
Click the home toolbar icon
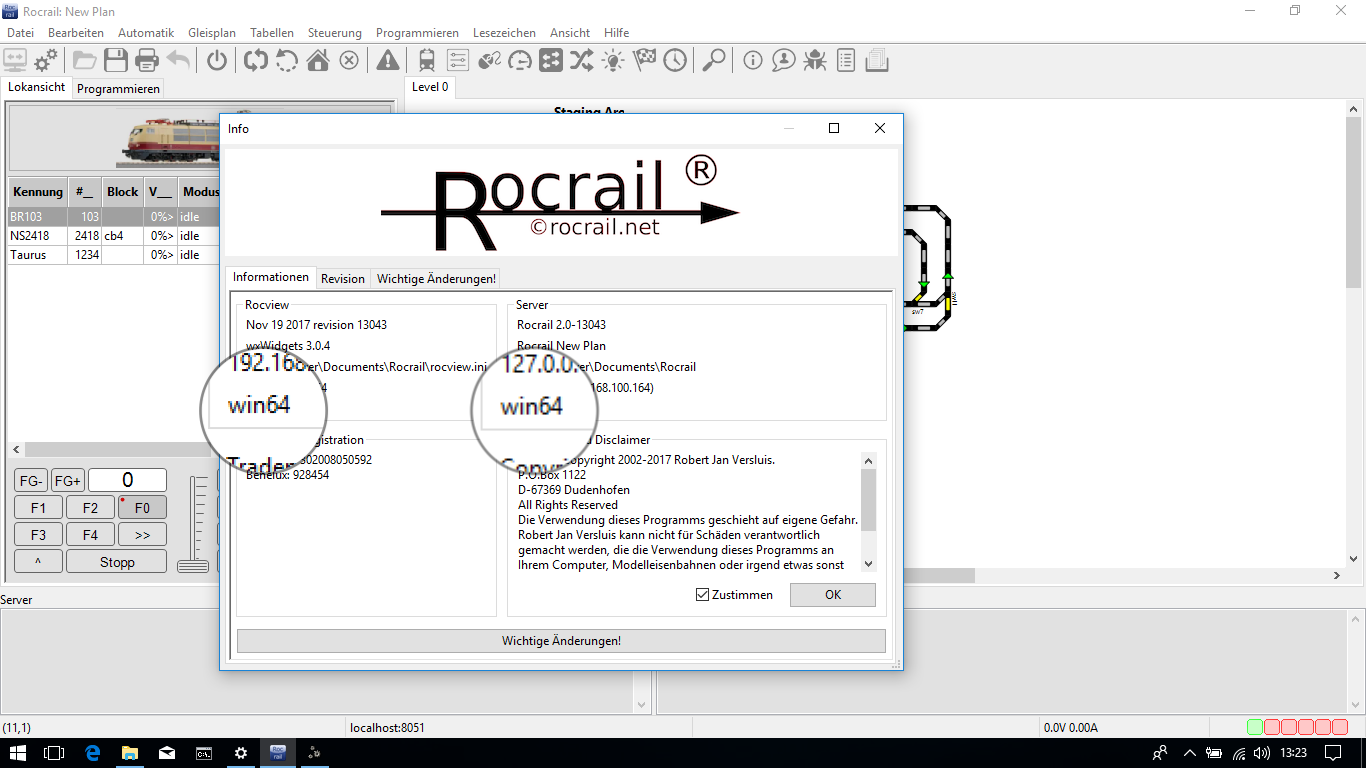point(318,61)
